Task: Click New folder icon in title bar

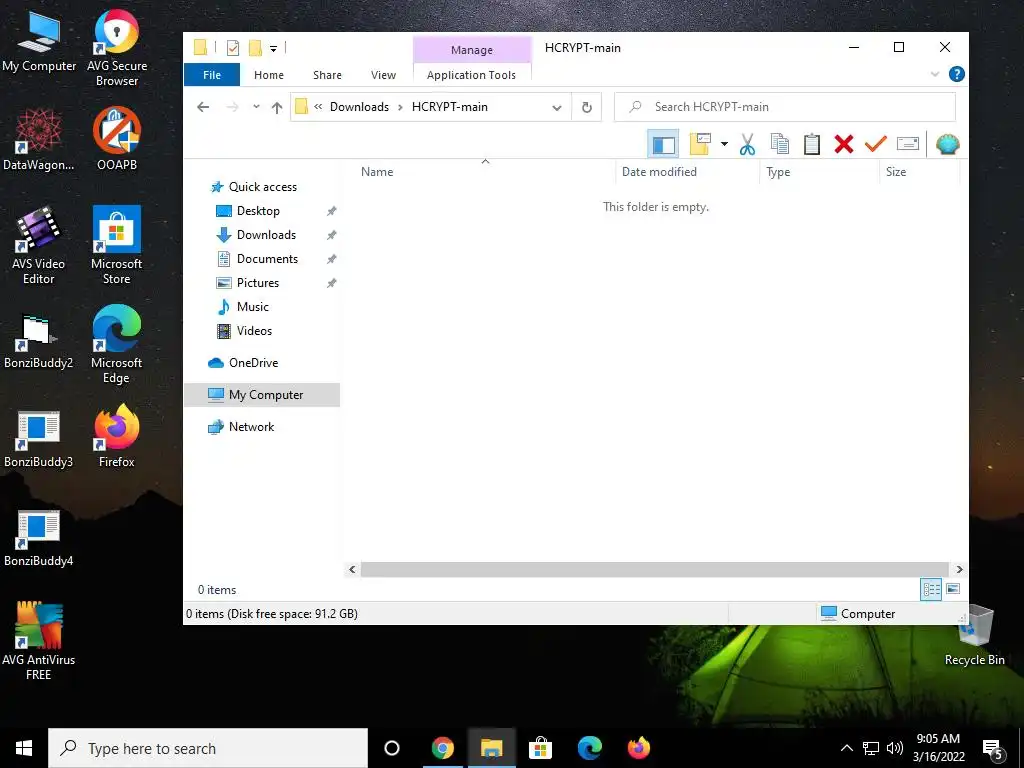Action: pyautogui.click(x=255, y=48)
